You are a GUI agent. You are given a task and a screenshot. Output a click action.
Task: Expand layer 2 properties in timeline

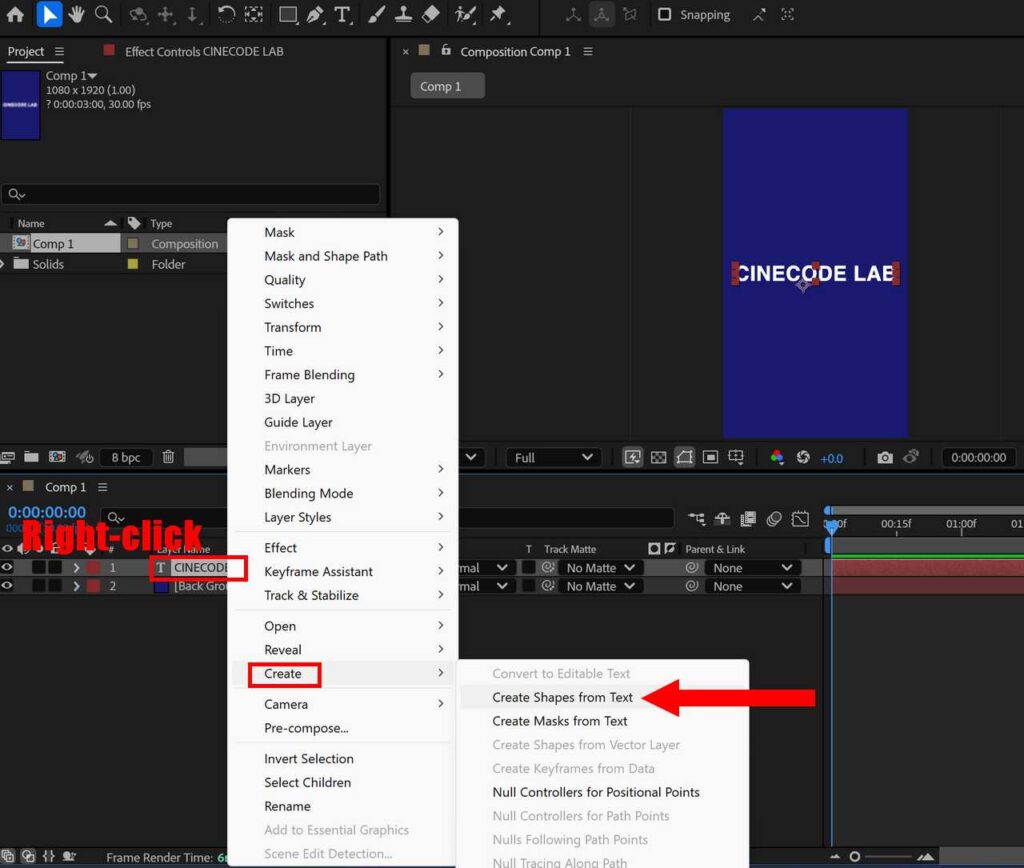pos(76,587)
